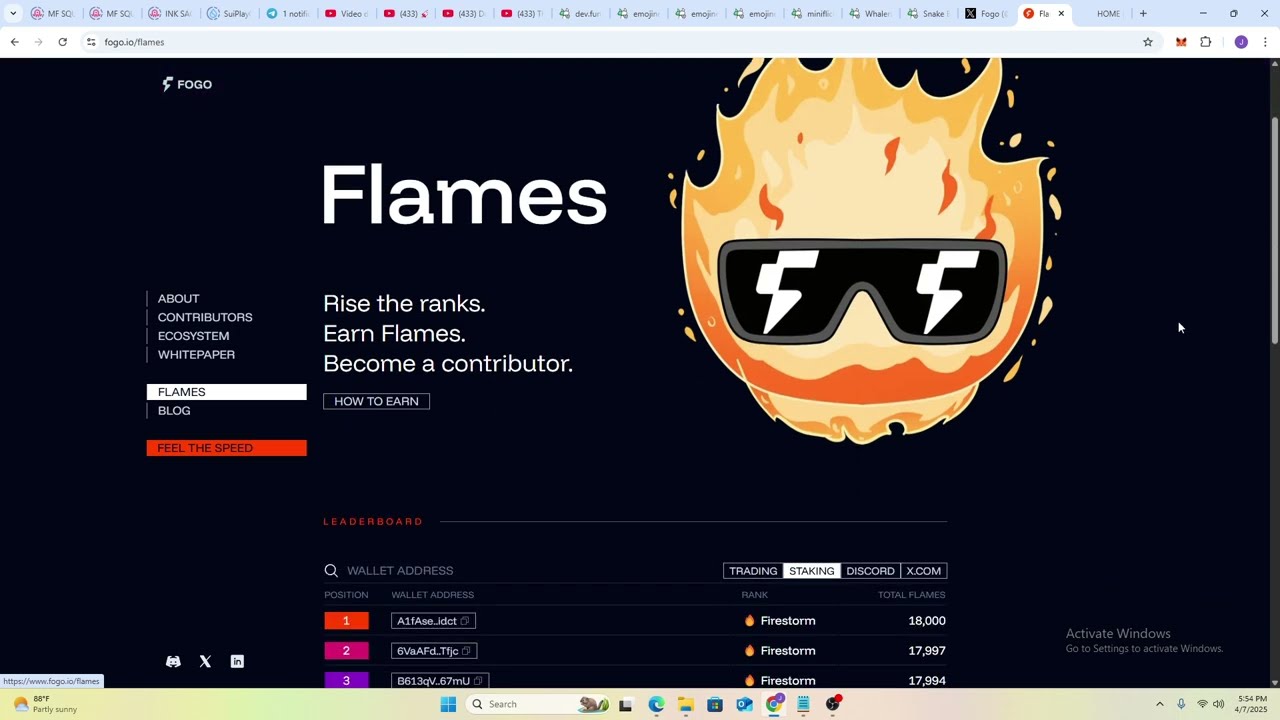The image size is (1280, 720).
Task: Open the volume control in the system tray
Action: tap(1218, 704)
